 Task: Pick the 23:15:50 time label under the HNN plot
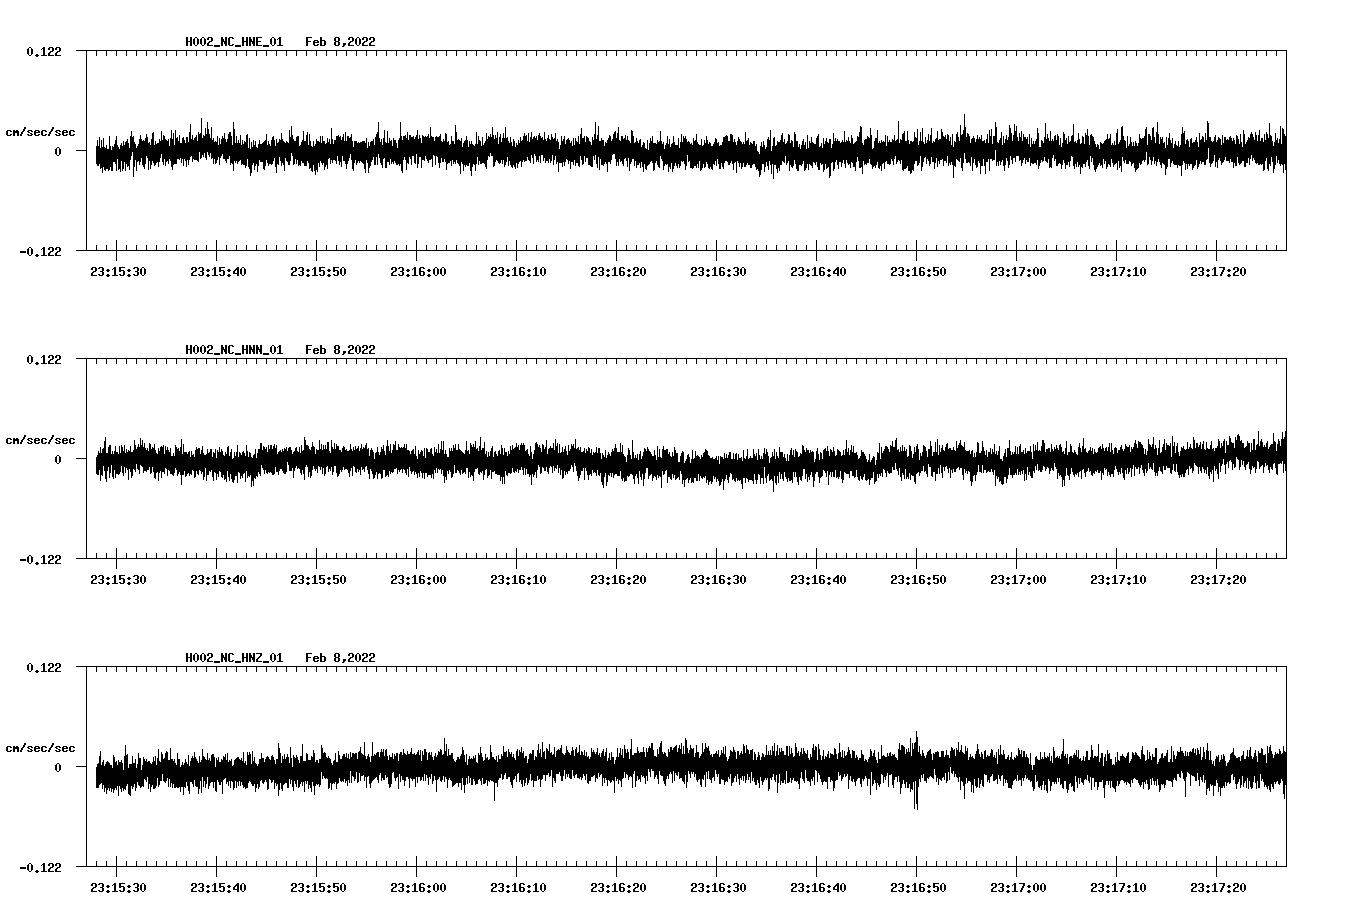[318, 579]
